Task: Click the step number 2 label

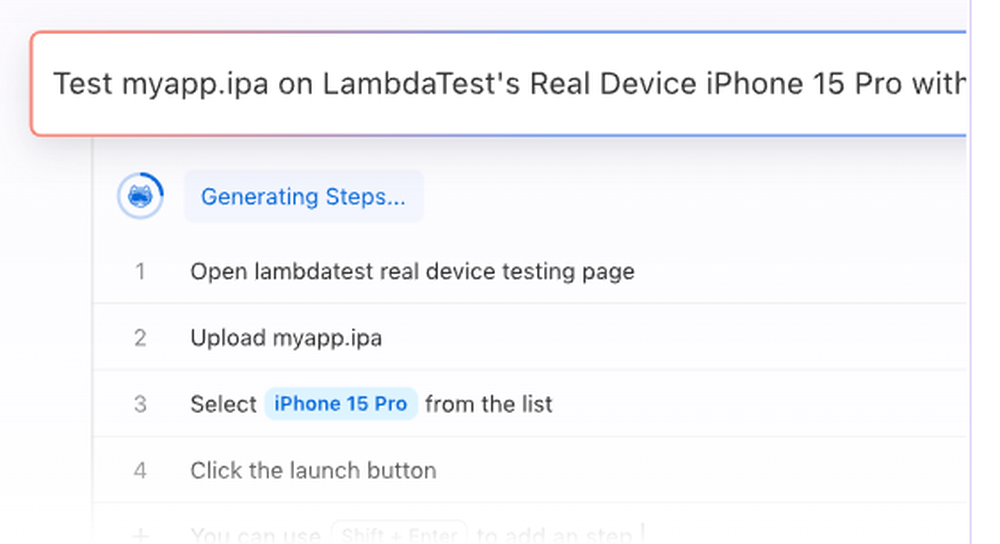Action: pyautogui.click(x=140, y=338)
